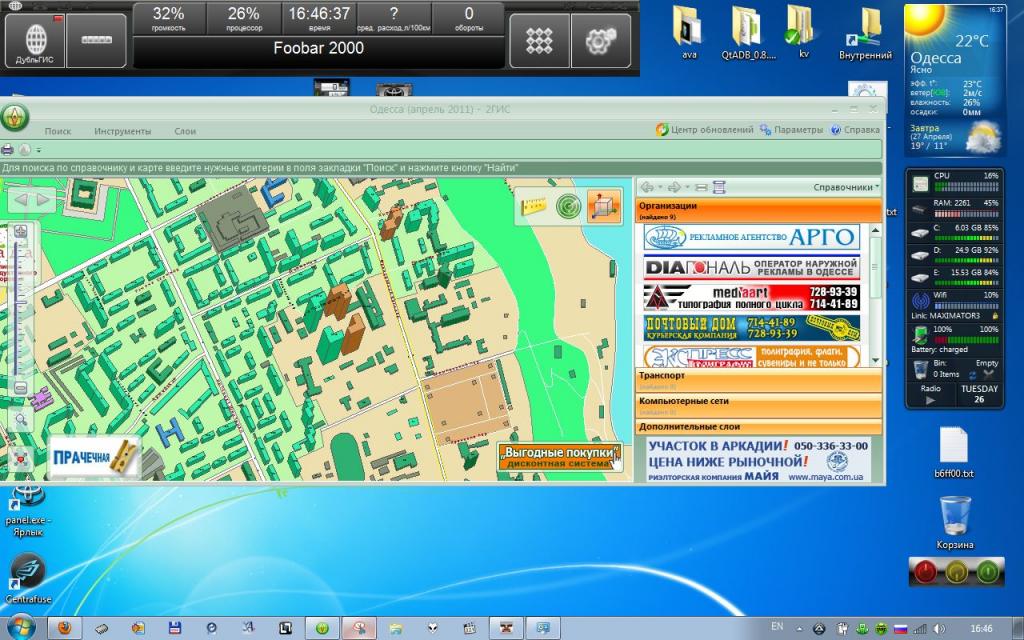
Task: Open the 2GIS round application menu button
Action: click(15, 117)
